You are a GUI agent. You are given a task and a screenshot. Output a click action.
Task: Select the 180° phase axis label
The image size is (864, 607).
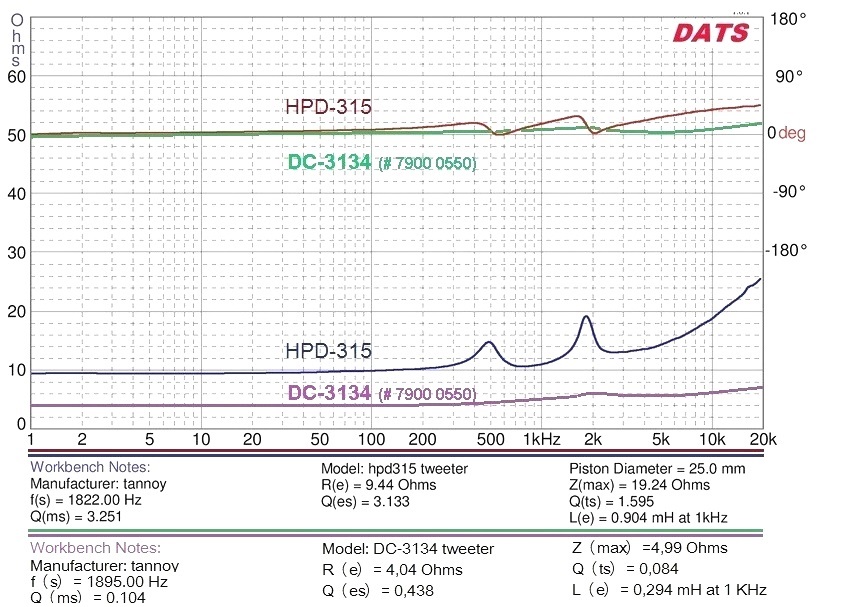coord(801,20)
